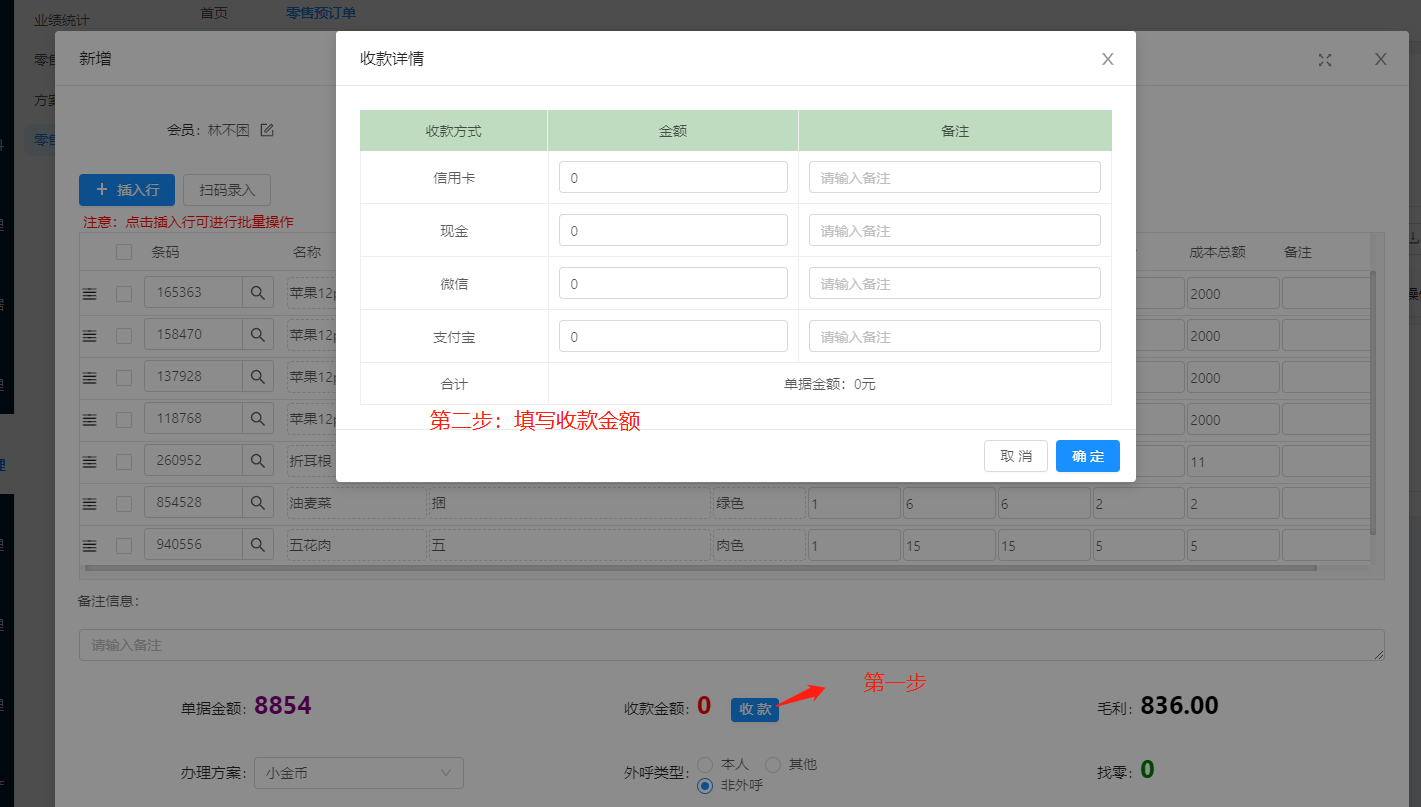Click the 备注信息 textarea
This screenshot has width=1421, height=807.
pyautogui.click(x=732, y=645)
